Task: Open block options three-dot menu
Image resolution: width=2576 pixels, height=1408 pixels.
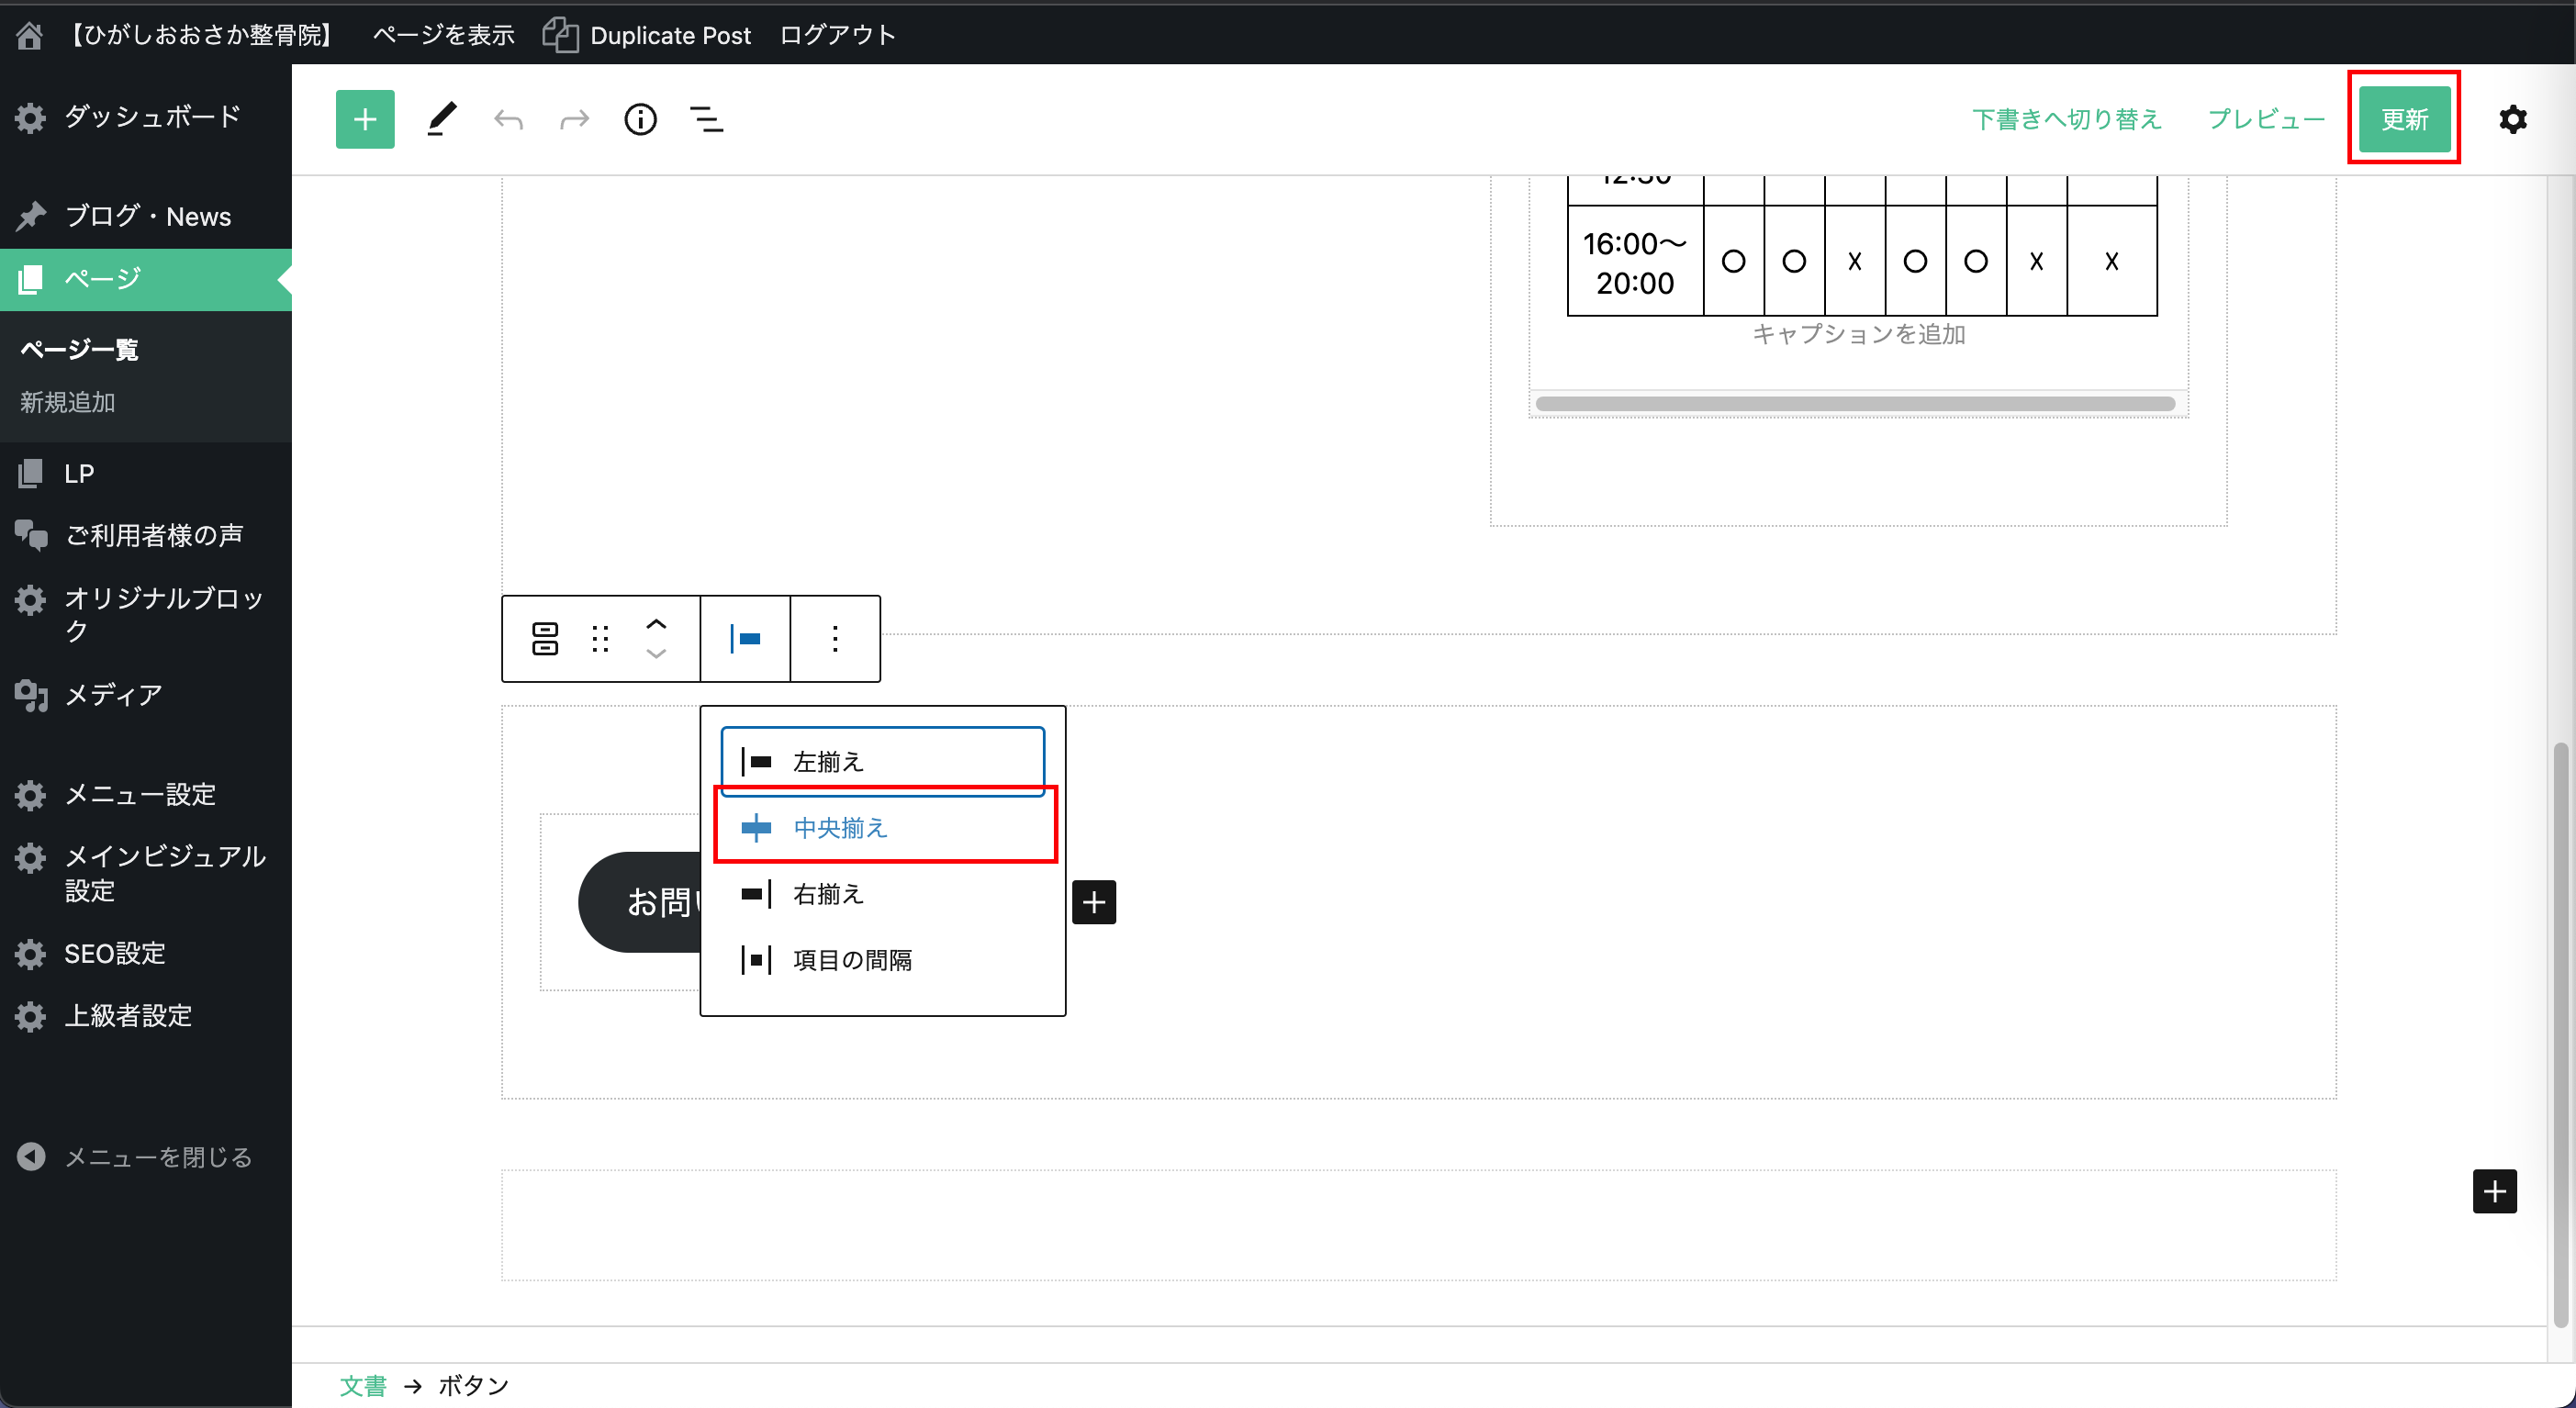Action: point(835,639)
